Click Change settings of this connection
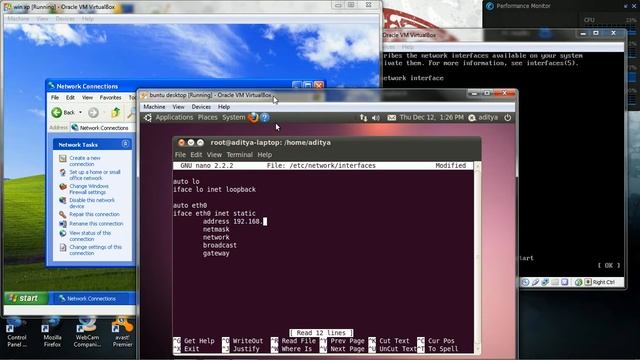The image size is (640, 360). coord(96,250)
